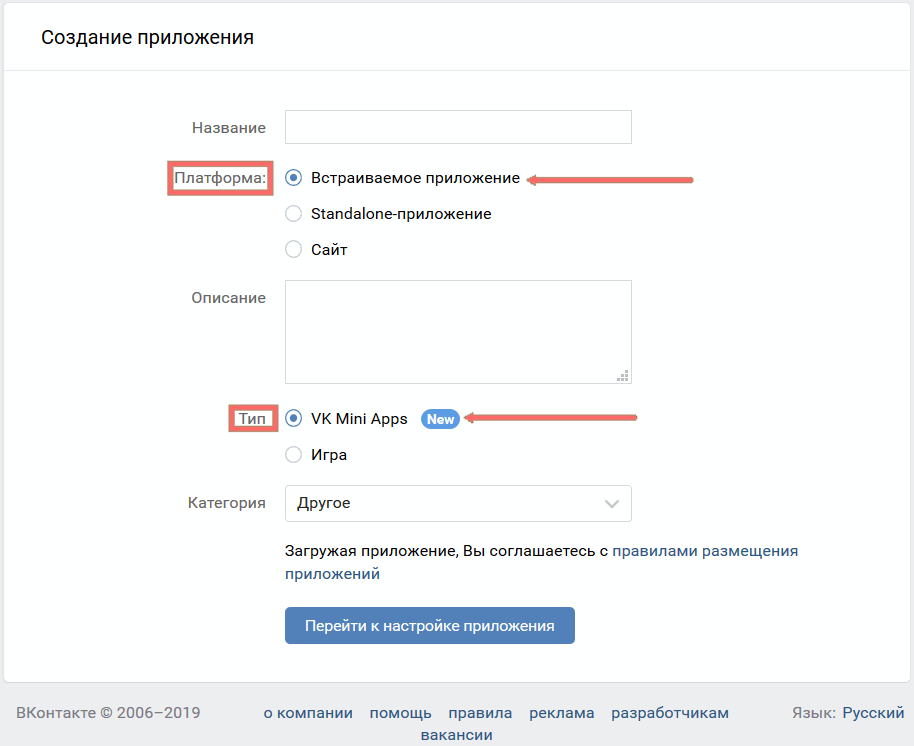Click the dropdown chevron next to Другое
914x746 pixels.
612,503
